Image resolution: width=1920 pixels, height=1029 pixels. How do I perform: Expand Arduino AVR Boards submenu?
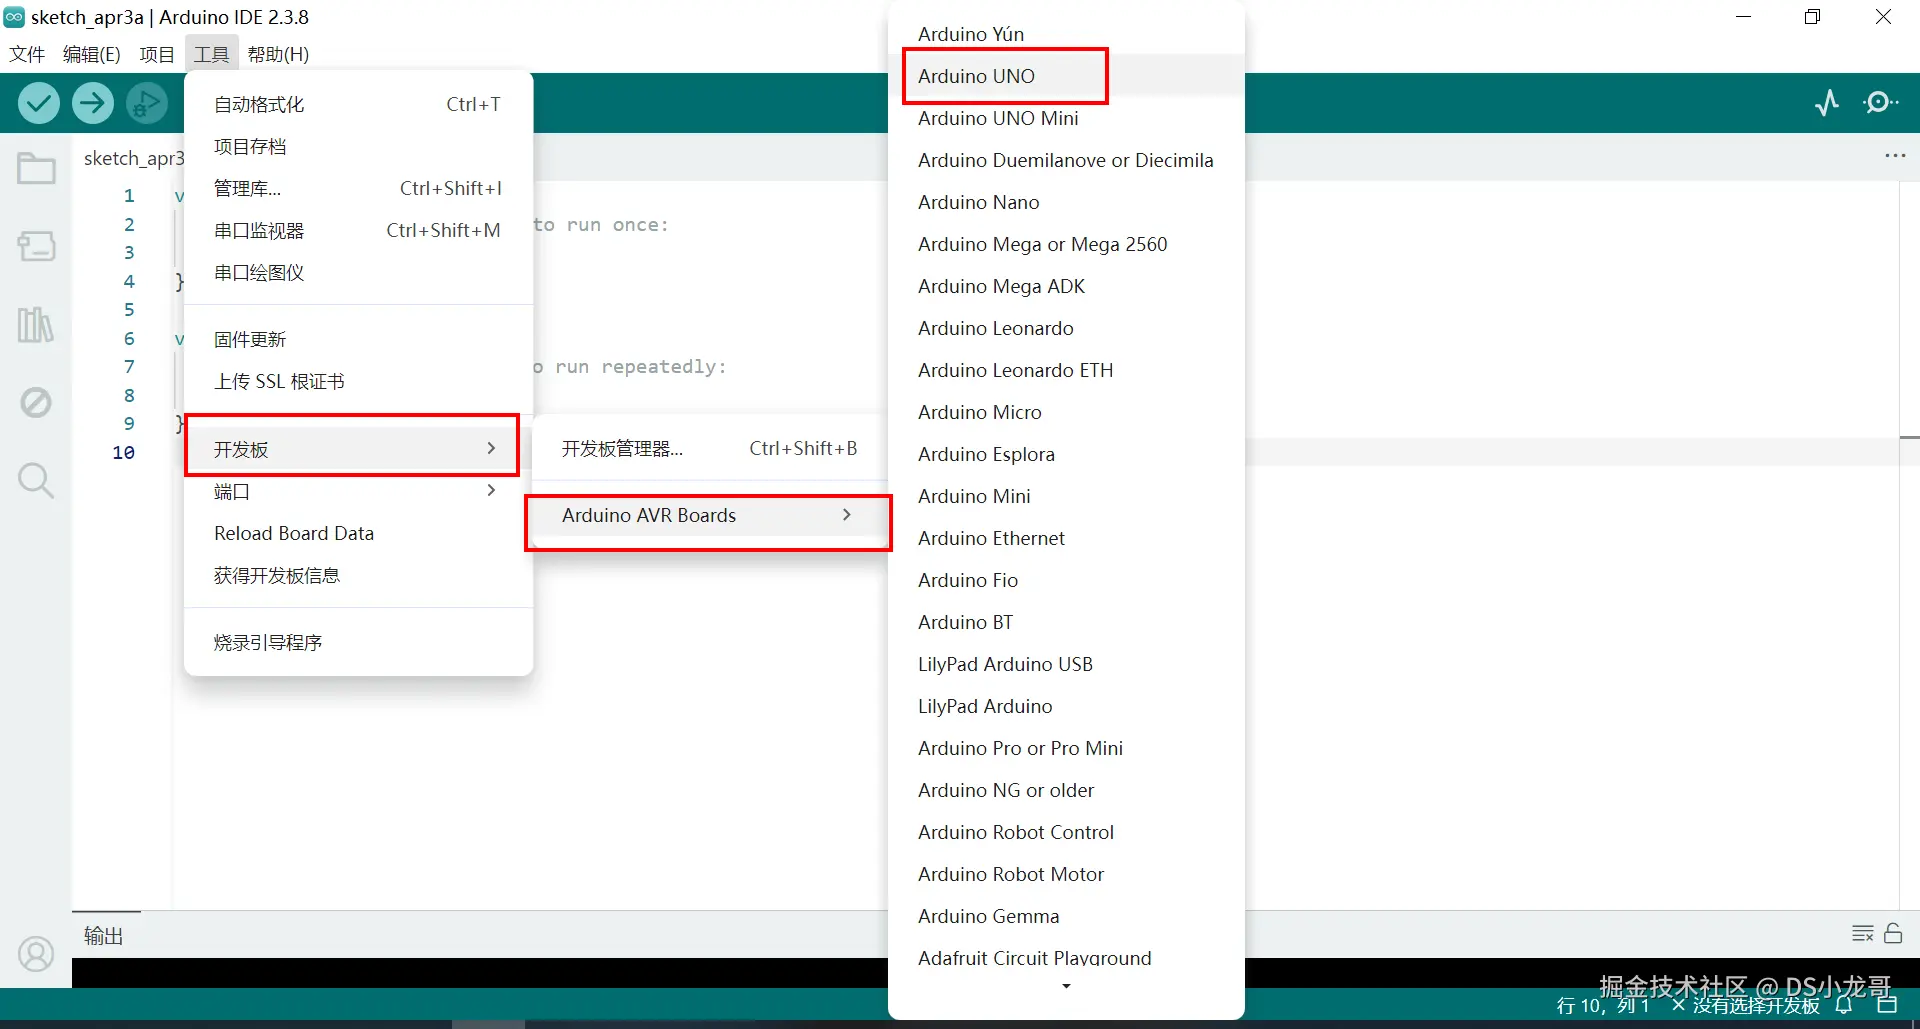[x=707, y=515]
